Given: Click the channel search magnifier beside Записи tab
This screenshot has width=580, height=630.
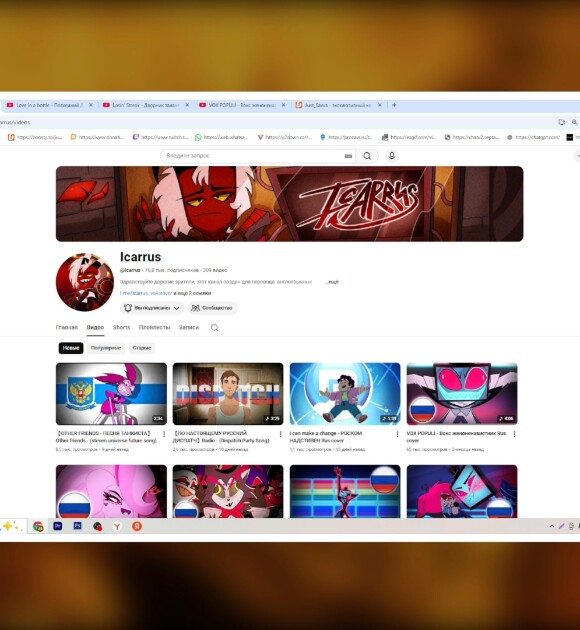Looking at the screenshot, I should pyautogui.click(x=214, y=327).
